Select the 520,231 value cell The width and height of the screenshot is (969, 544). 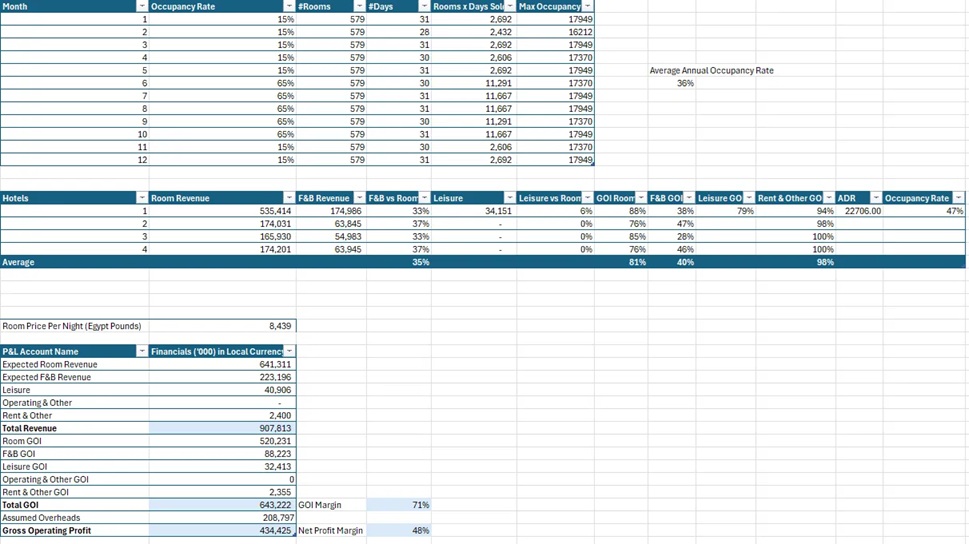[222, 441]
